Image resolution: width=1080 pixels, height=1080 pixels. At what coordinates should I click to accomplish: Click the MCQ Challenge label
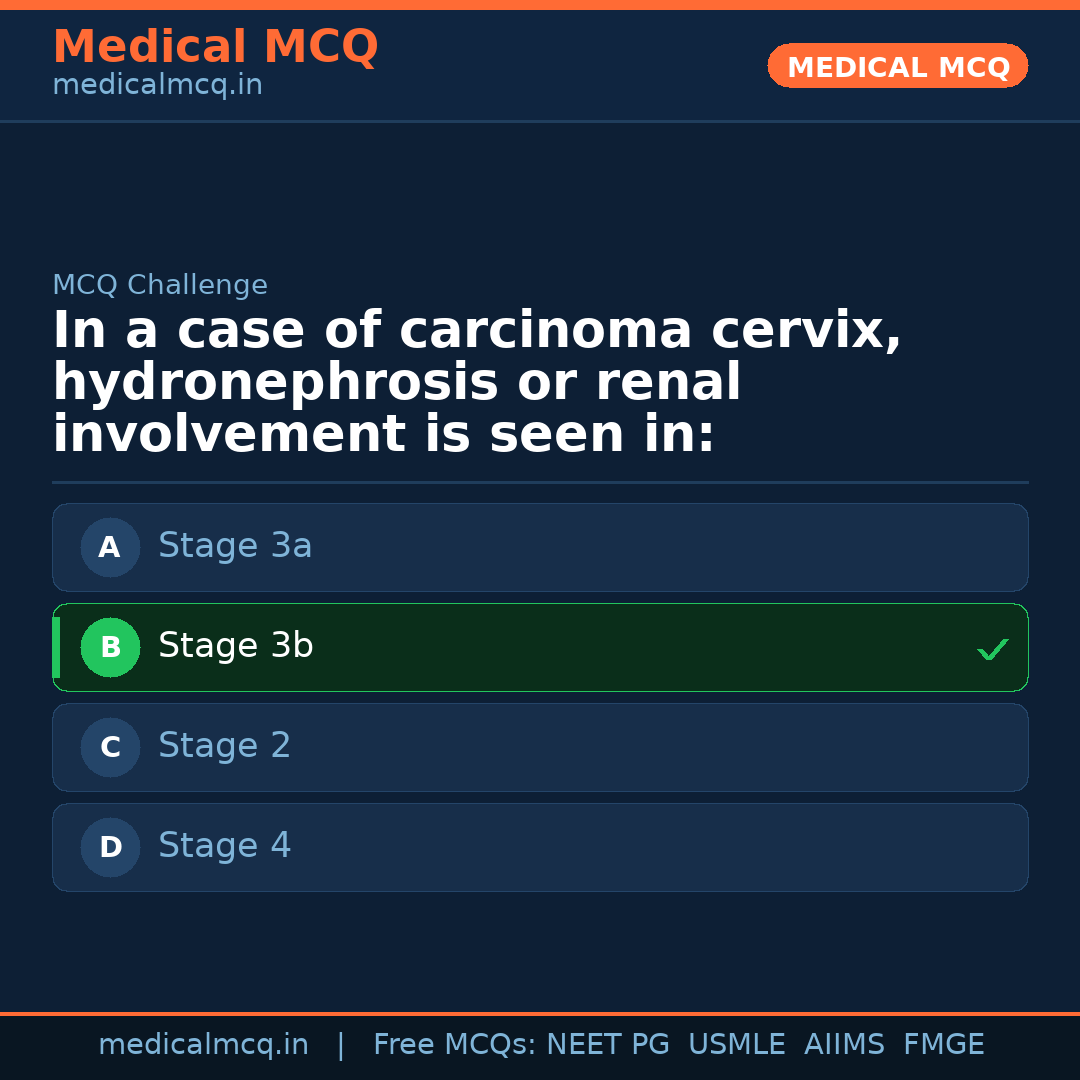click(160, 285)
